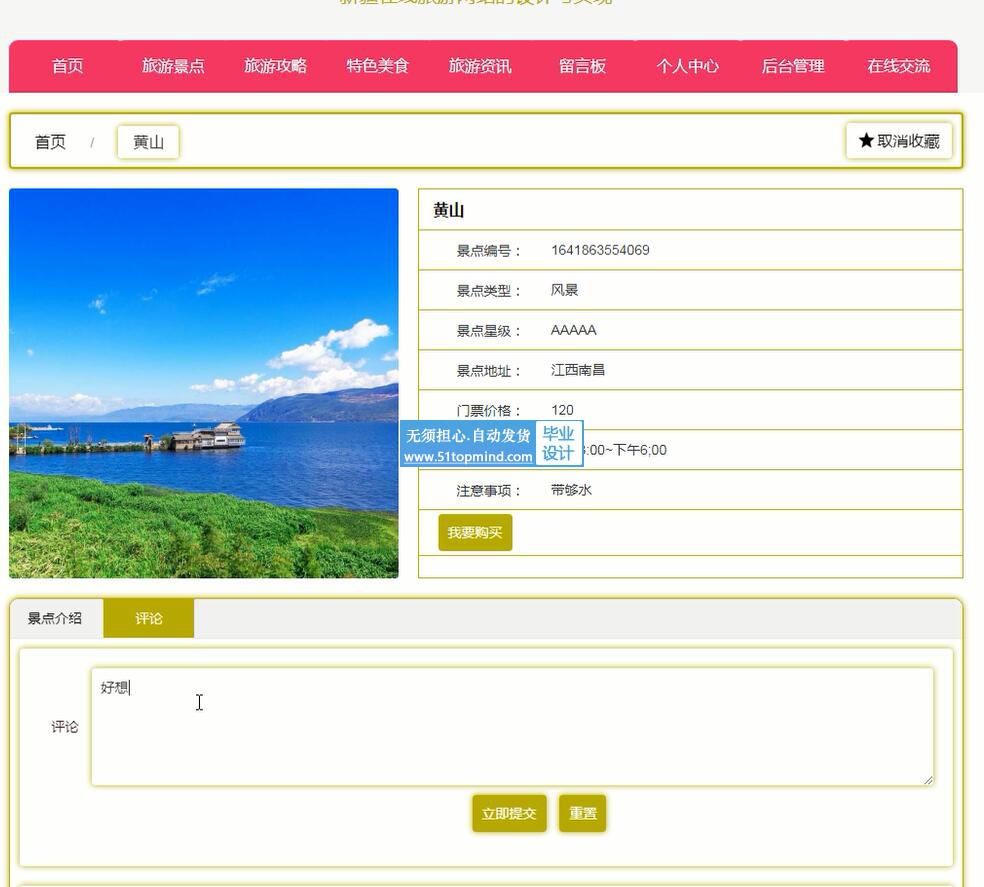Click the 首页 breadcrumb link
Screen dimensions: 984x887
[50, 142]
